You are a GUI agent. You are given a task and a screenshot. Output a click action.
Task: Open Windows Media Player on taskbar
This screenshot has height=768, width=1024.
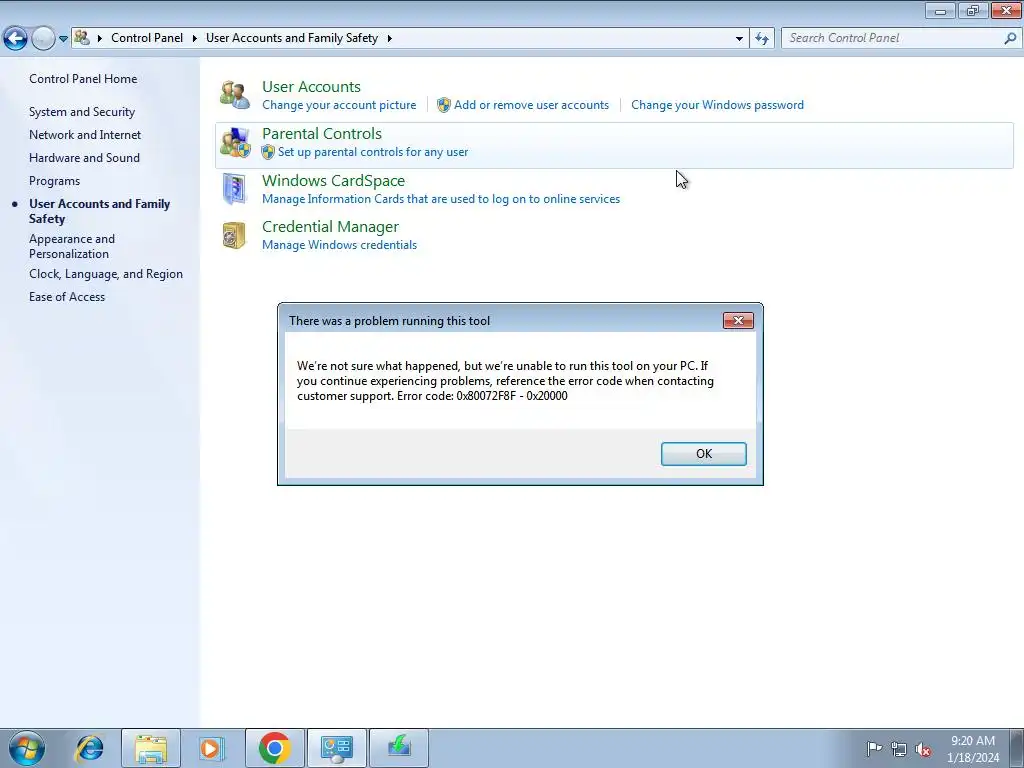point(211,748)
